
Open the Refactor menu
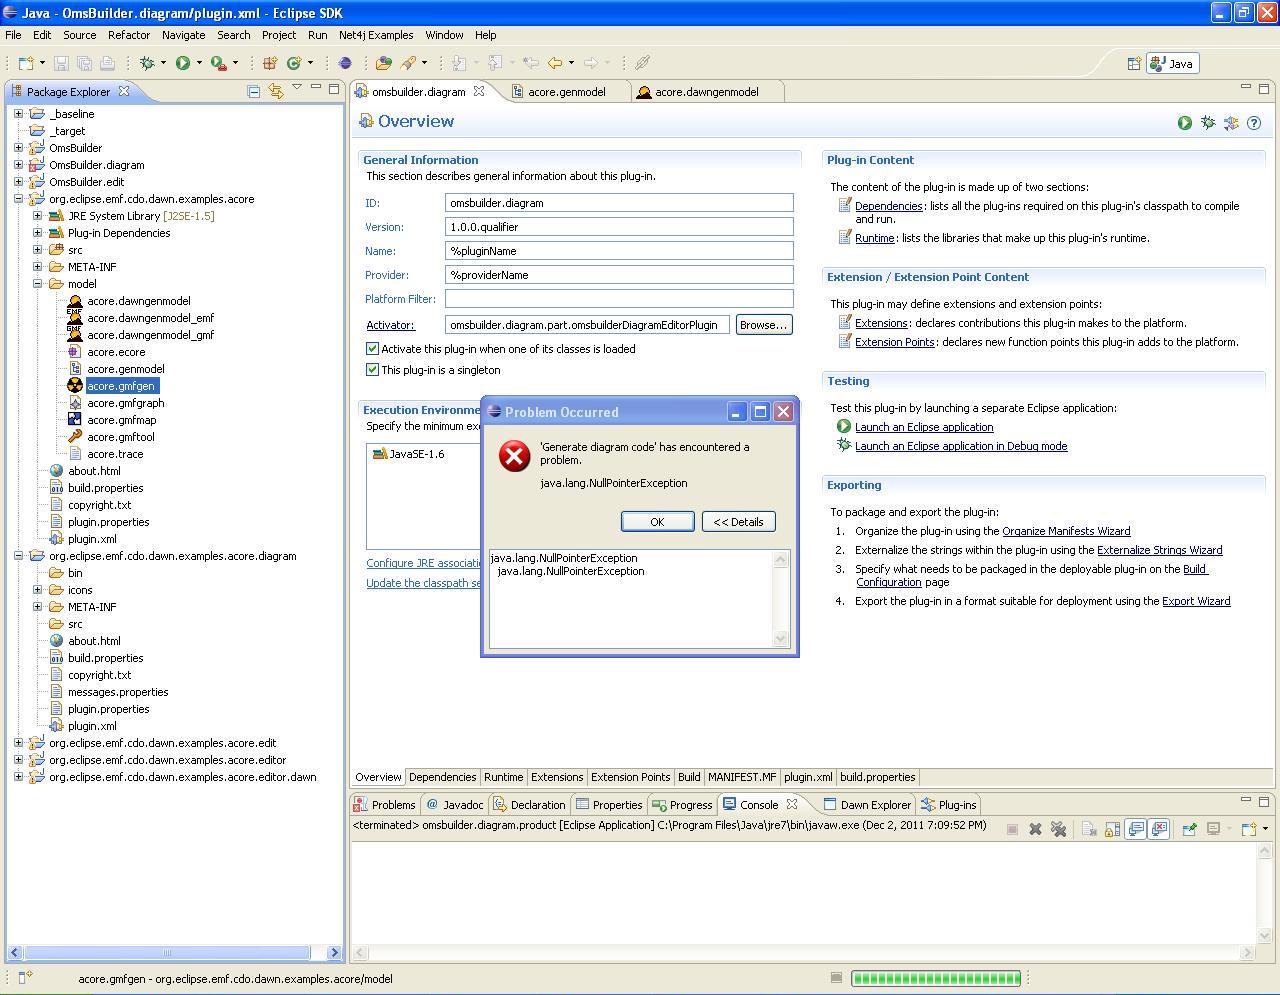coord(128,35)
